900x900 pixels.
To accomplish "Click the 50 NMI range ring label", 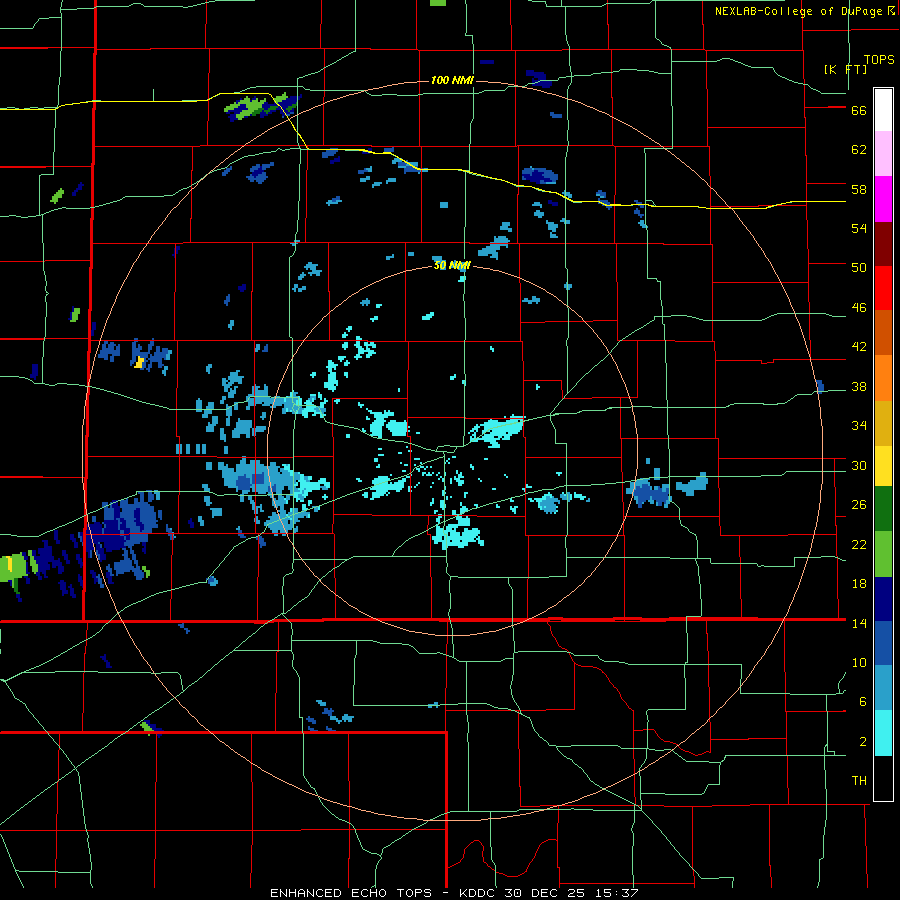I will [452, 265].
